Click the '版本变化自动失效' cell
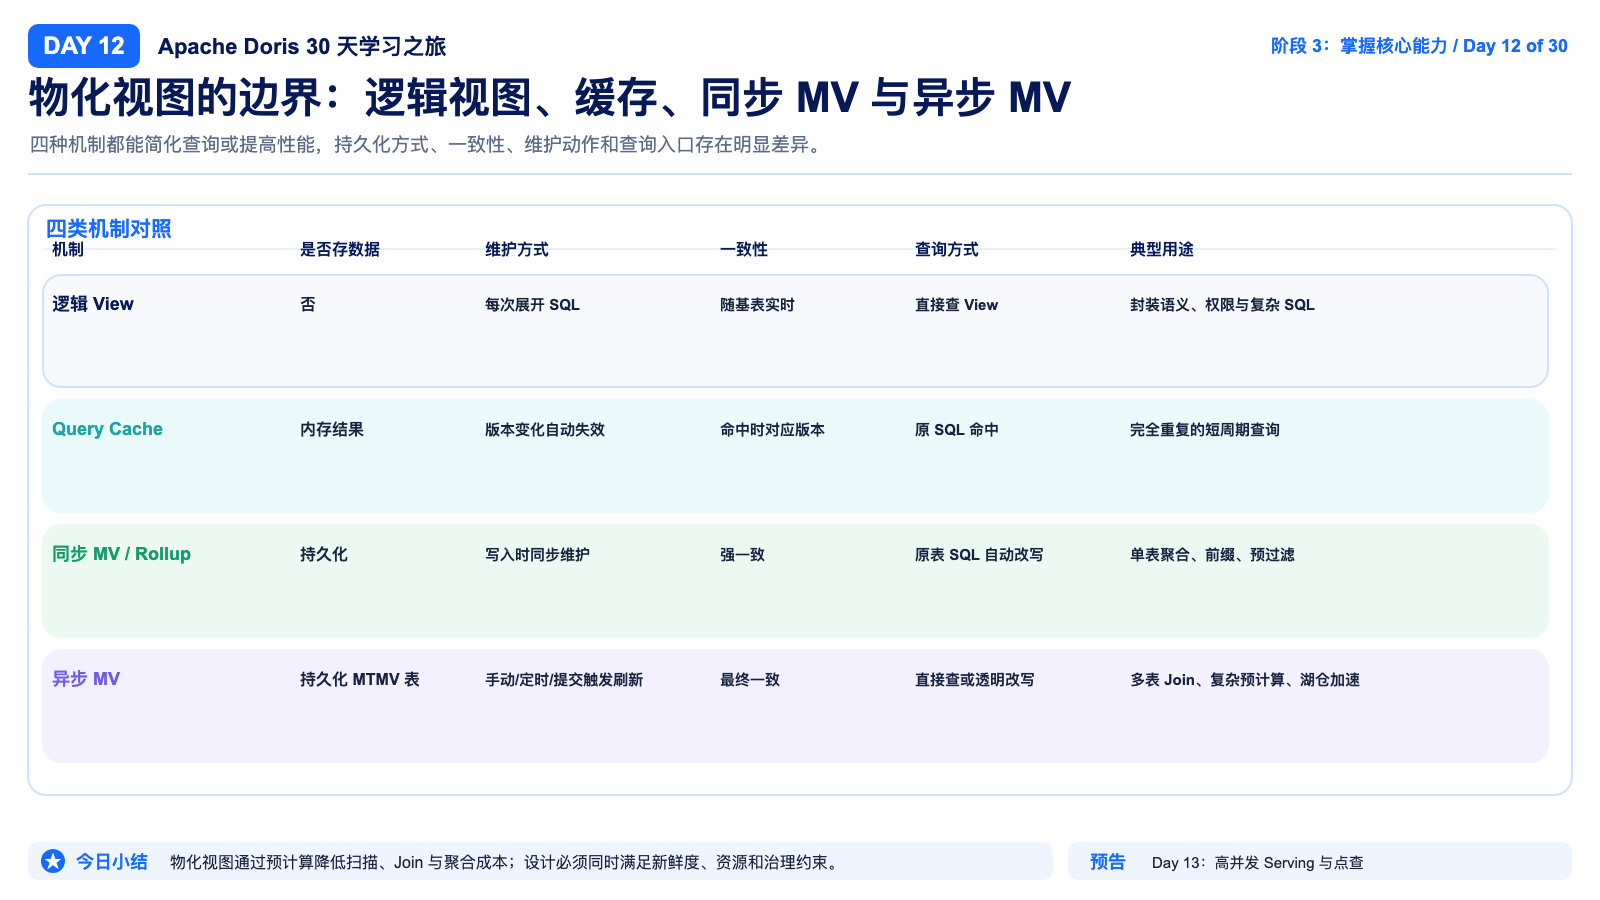1600x900 pixels. [545, 429]
